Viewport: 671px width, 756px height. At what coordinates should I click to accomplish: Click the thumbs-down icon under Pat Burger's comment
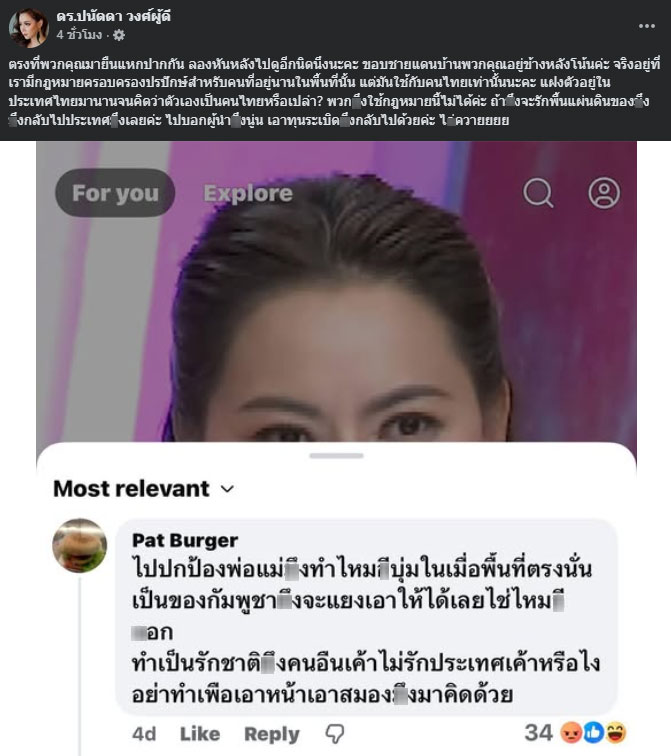click(335, 733)
